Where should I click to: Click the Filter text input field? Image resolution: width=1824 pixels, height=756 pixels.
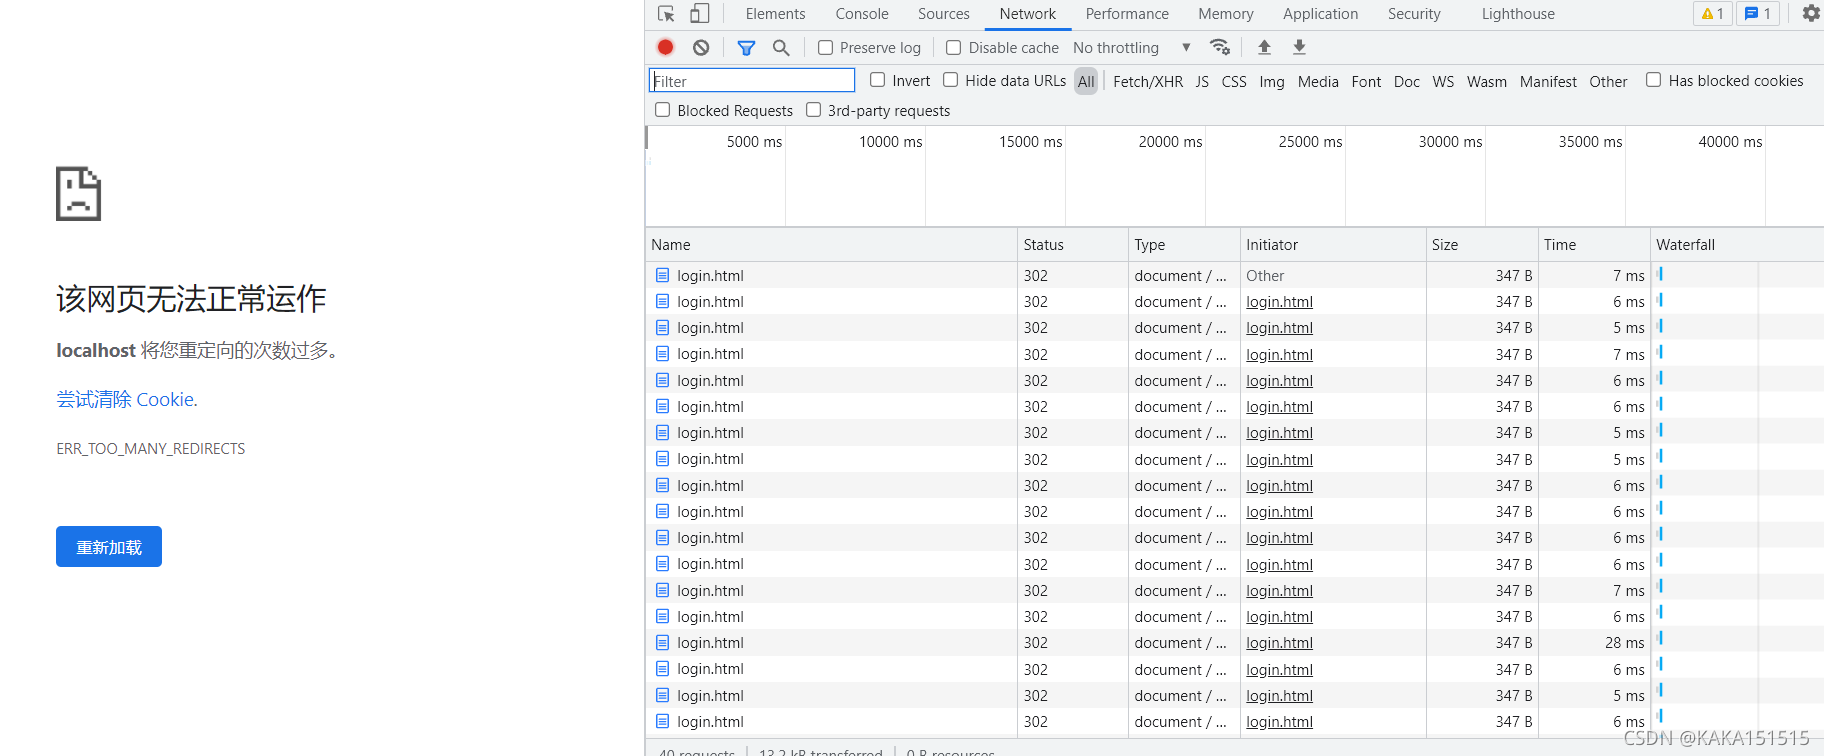point(752,81)
